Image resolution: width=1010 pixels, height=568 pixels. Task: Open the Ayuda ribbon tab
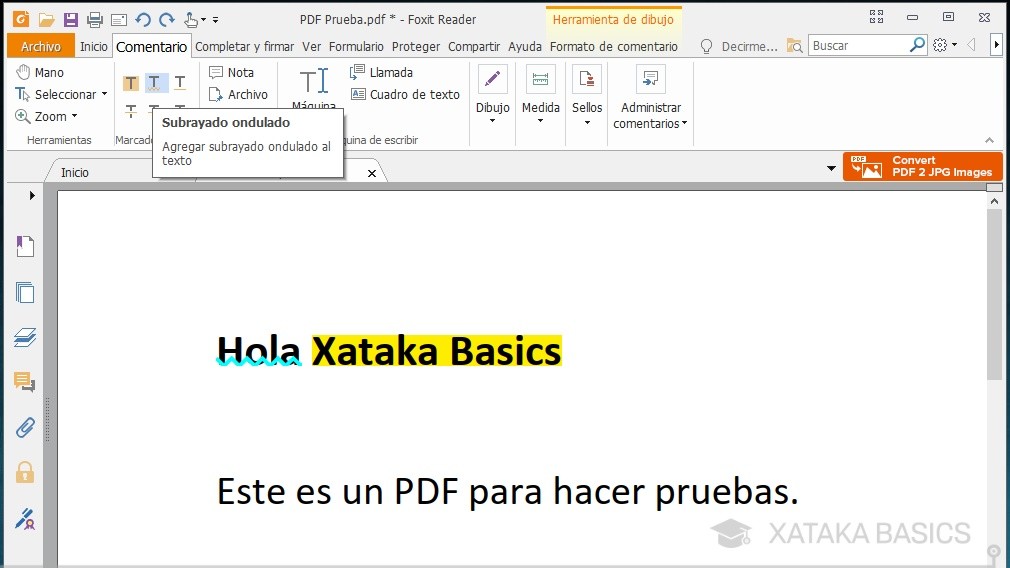(x=525, y=46)
